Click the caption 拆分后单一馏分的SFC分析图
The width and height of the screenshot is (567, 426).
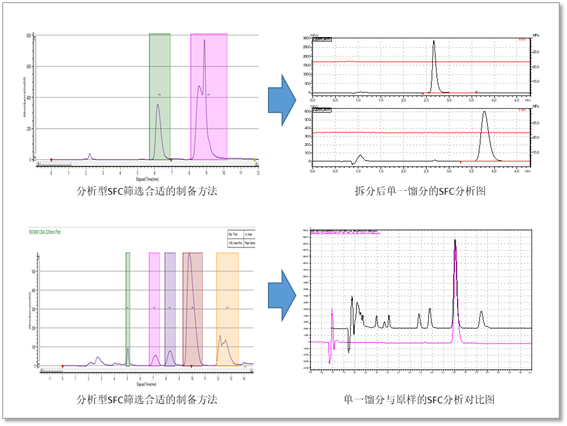coord(420,191)
